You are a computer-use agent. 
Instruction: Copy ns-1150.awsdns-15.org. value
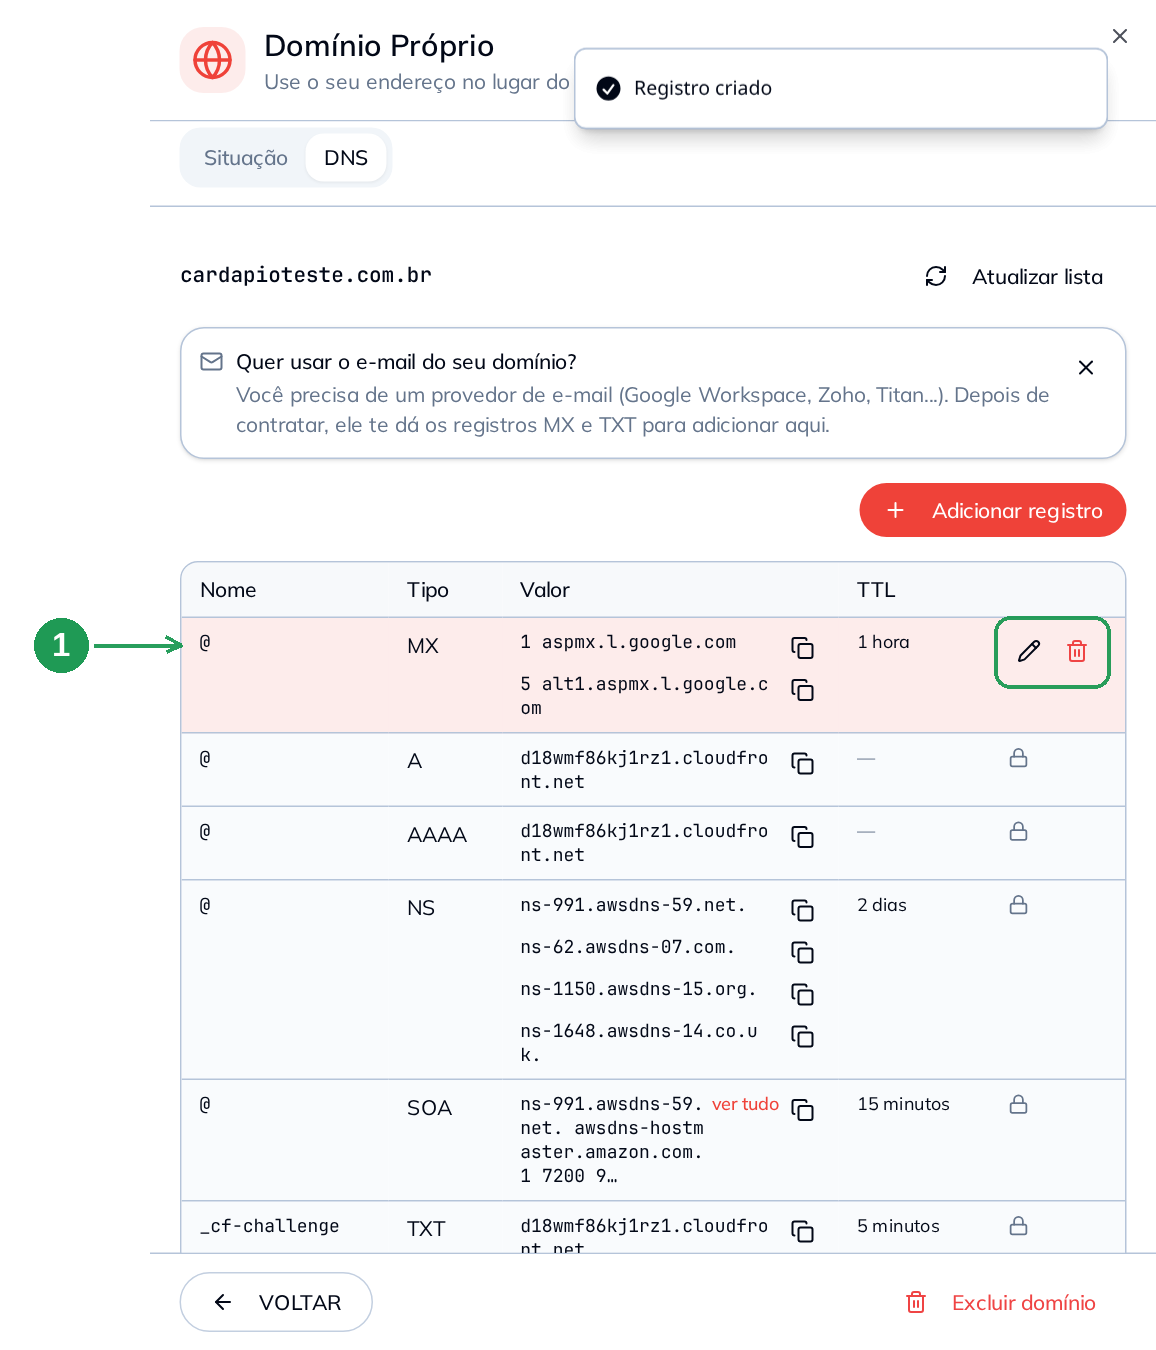pyautogui.click(x=802, y=994)
